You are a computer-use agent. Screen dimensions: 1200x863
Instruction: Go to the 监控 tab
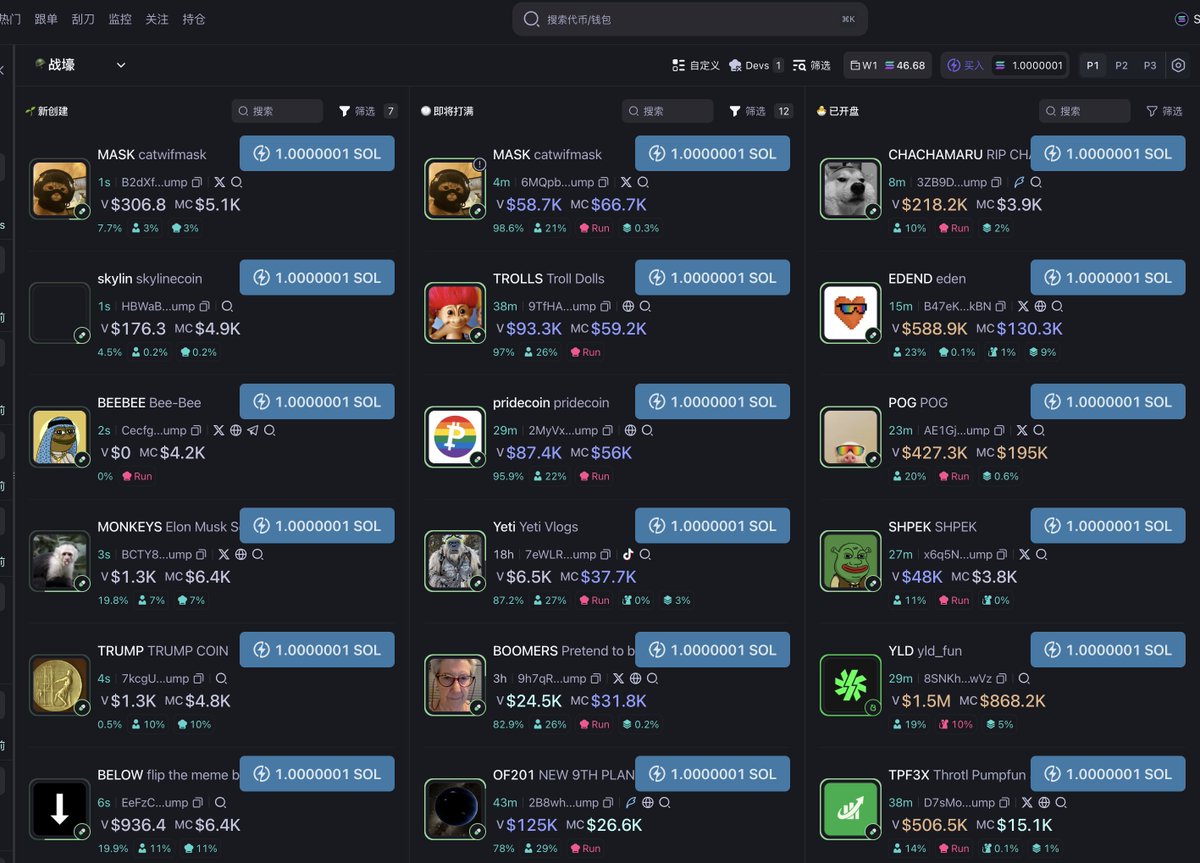(x=120, y=19)
